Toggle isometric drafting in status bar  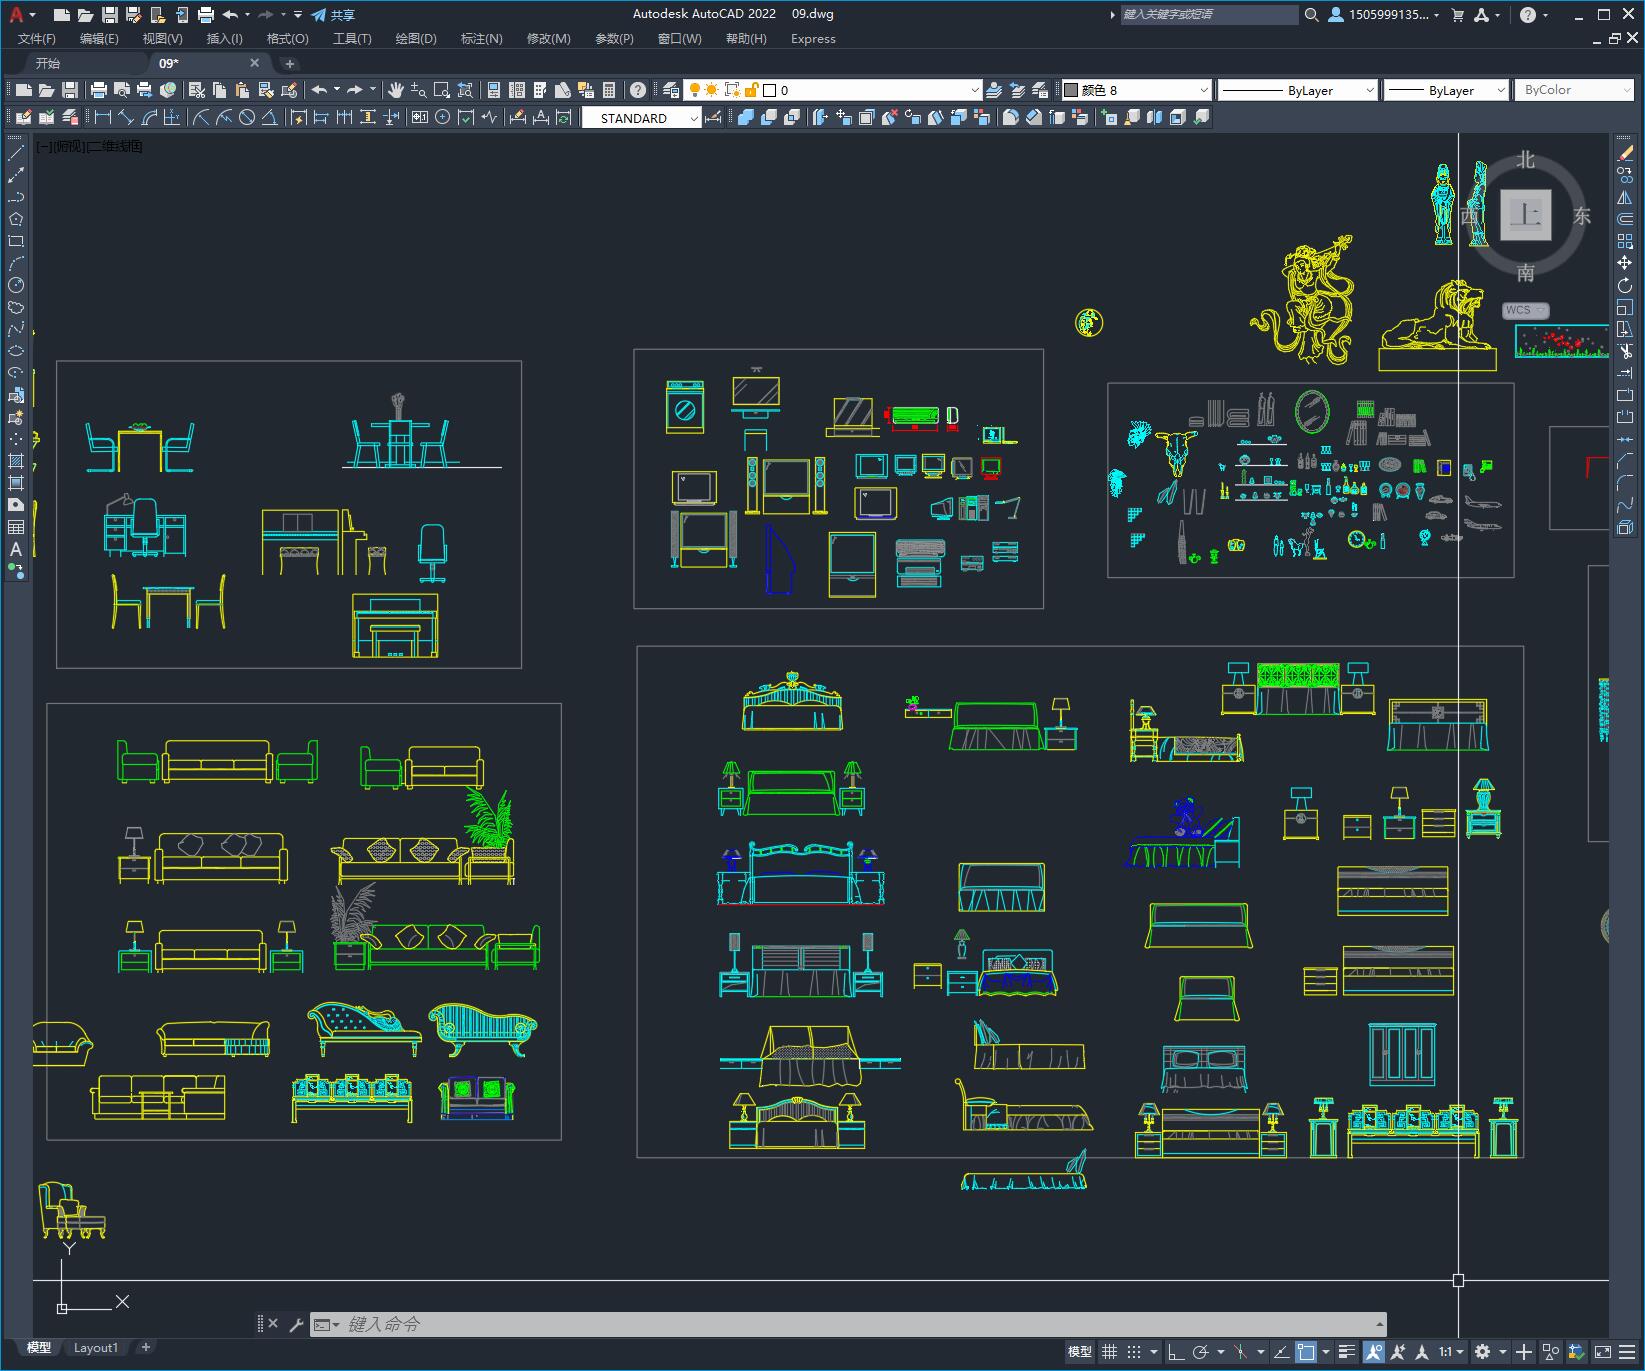1240,1352
